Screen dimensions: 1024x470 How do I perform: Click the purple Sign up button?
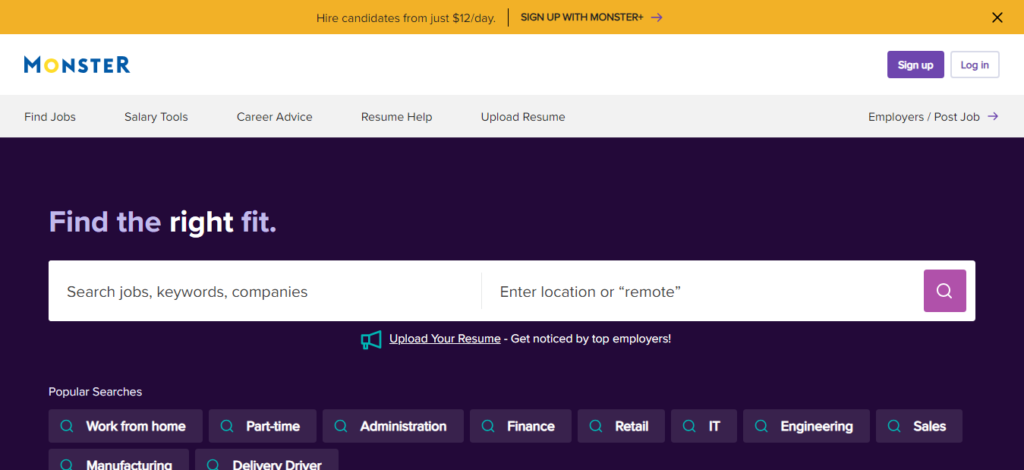[x=915, y=65]
